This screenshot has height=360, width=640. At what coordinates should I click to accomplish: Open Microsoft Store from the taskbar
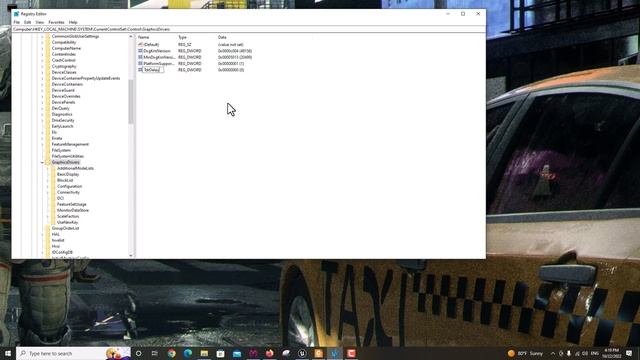(220, 353)
